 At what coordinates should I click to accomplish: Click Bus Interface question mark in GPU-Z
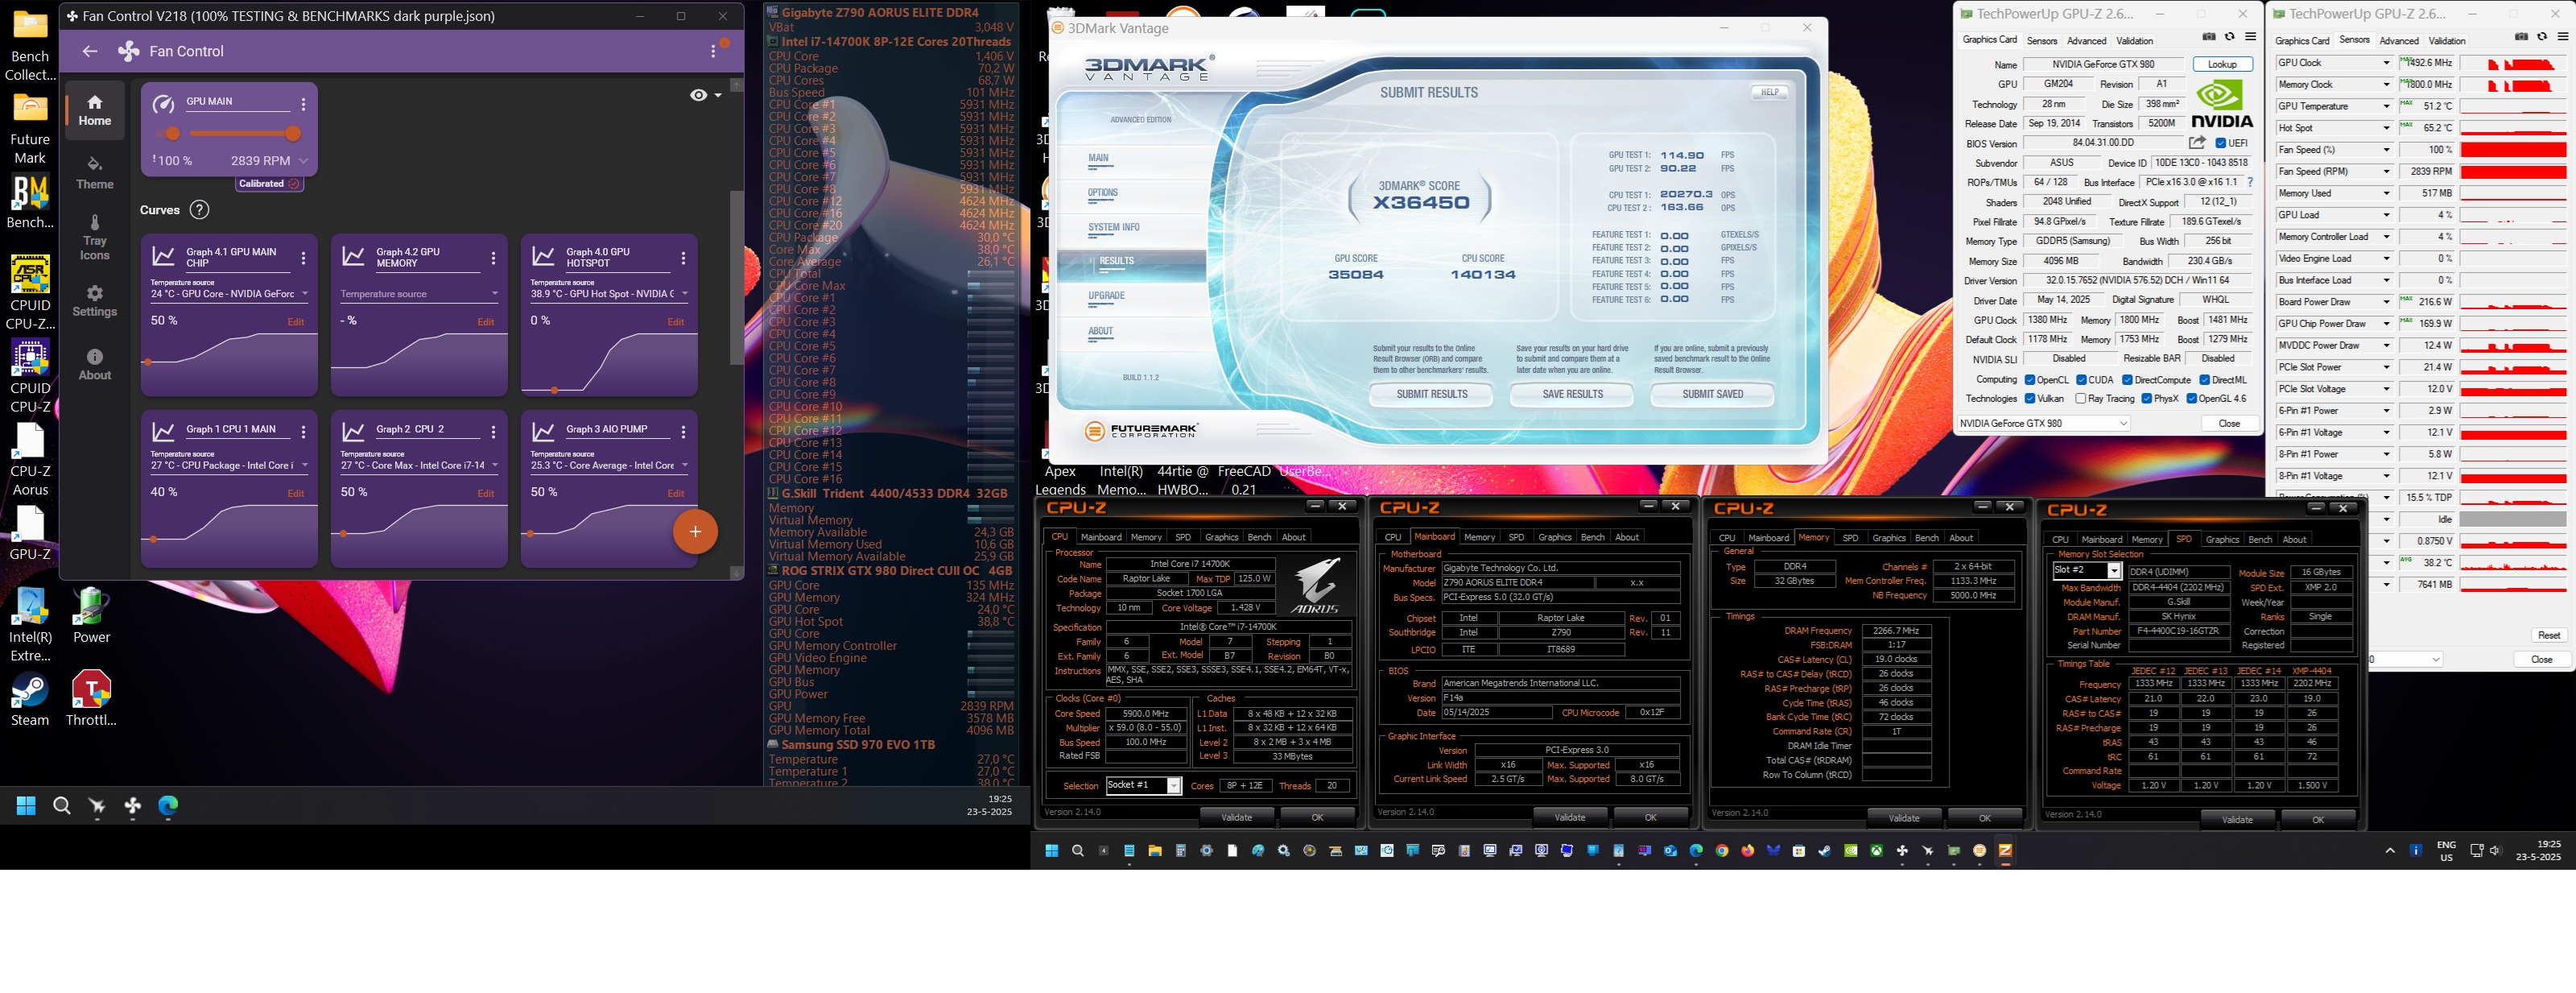(2250, 182)
